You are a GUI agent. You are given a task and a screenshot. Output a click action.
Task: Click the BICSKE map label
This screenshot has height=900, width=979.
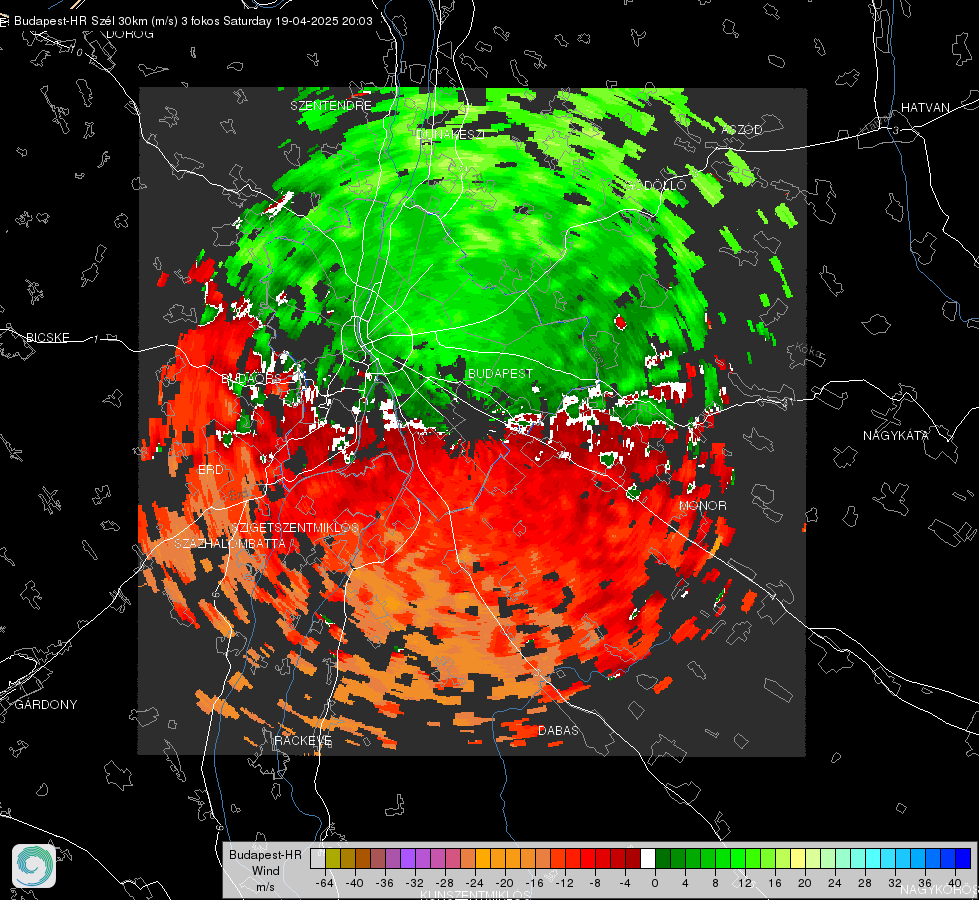click(47, 337)
